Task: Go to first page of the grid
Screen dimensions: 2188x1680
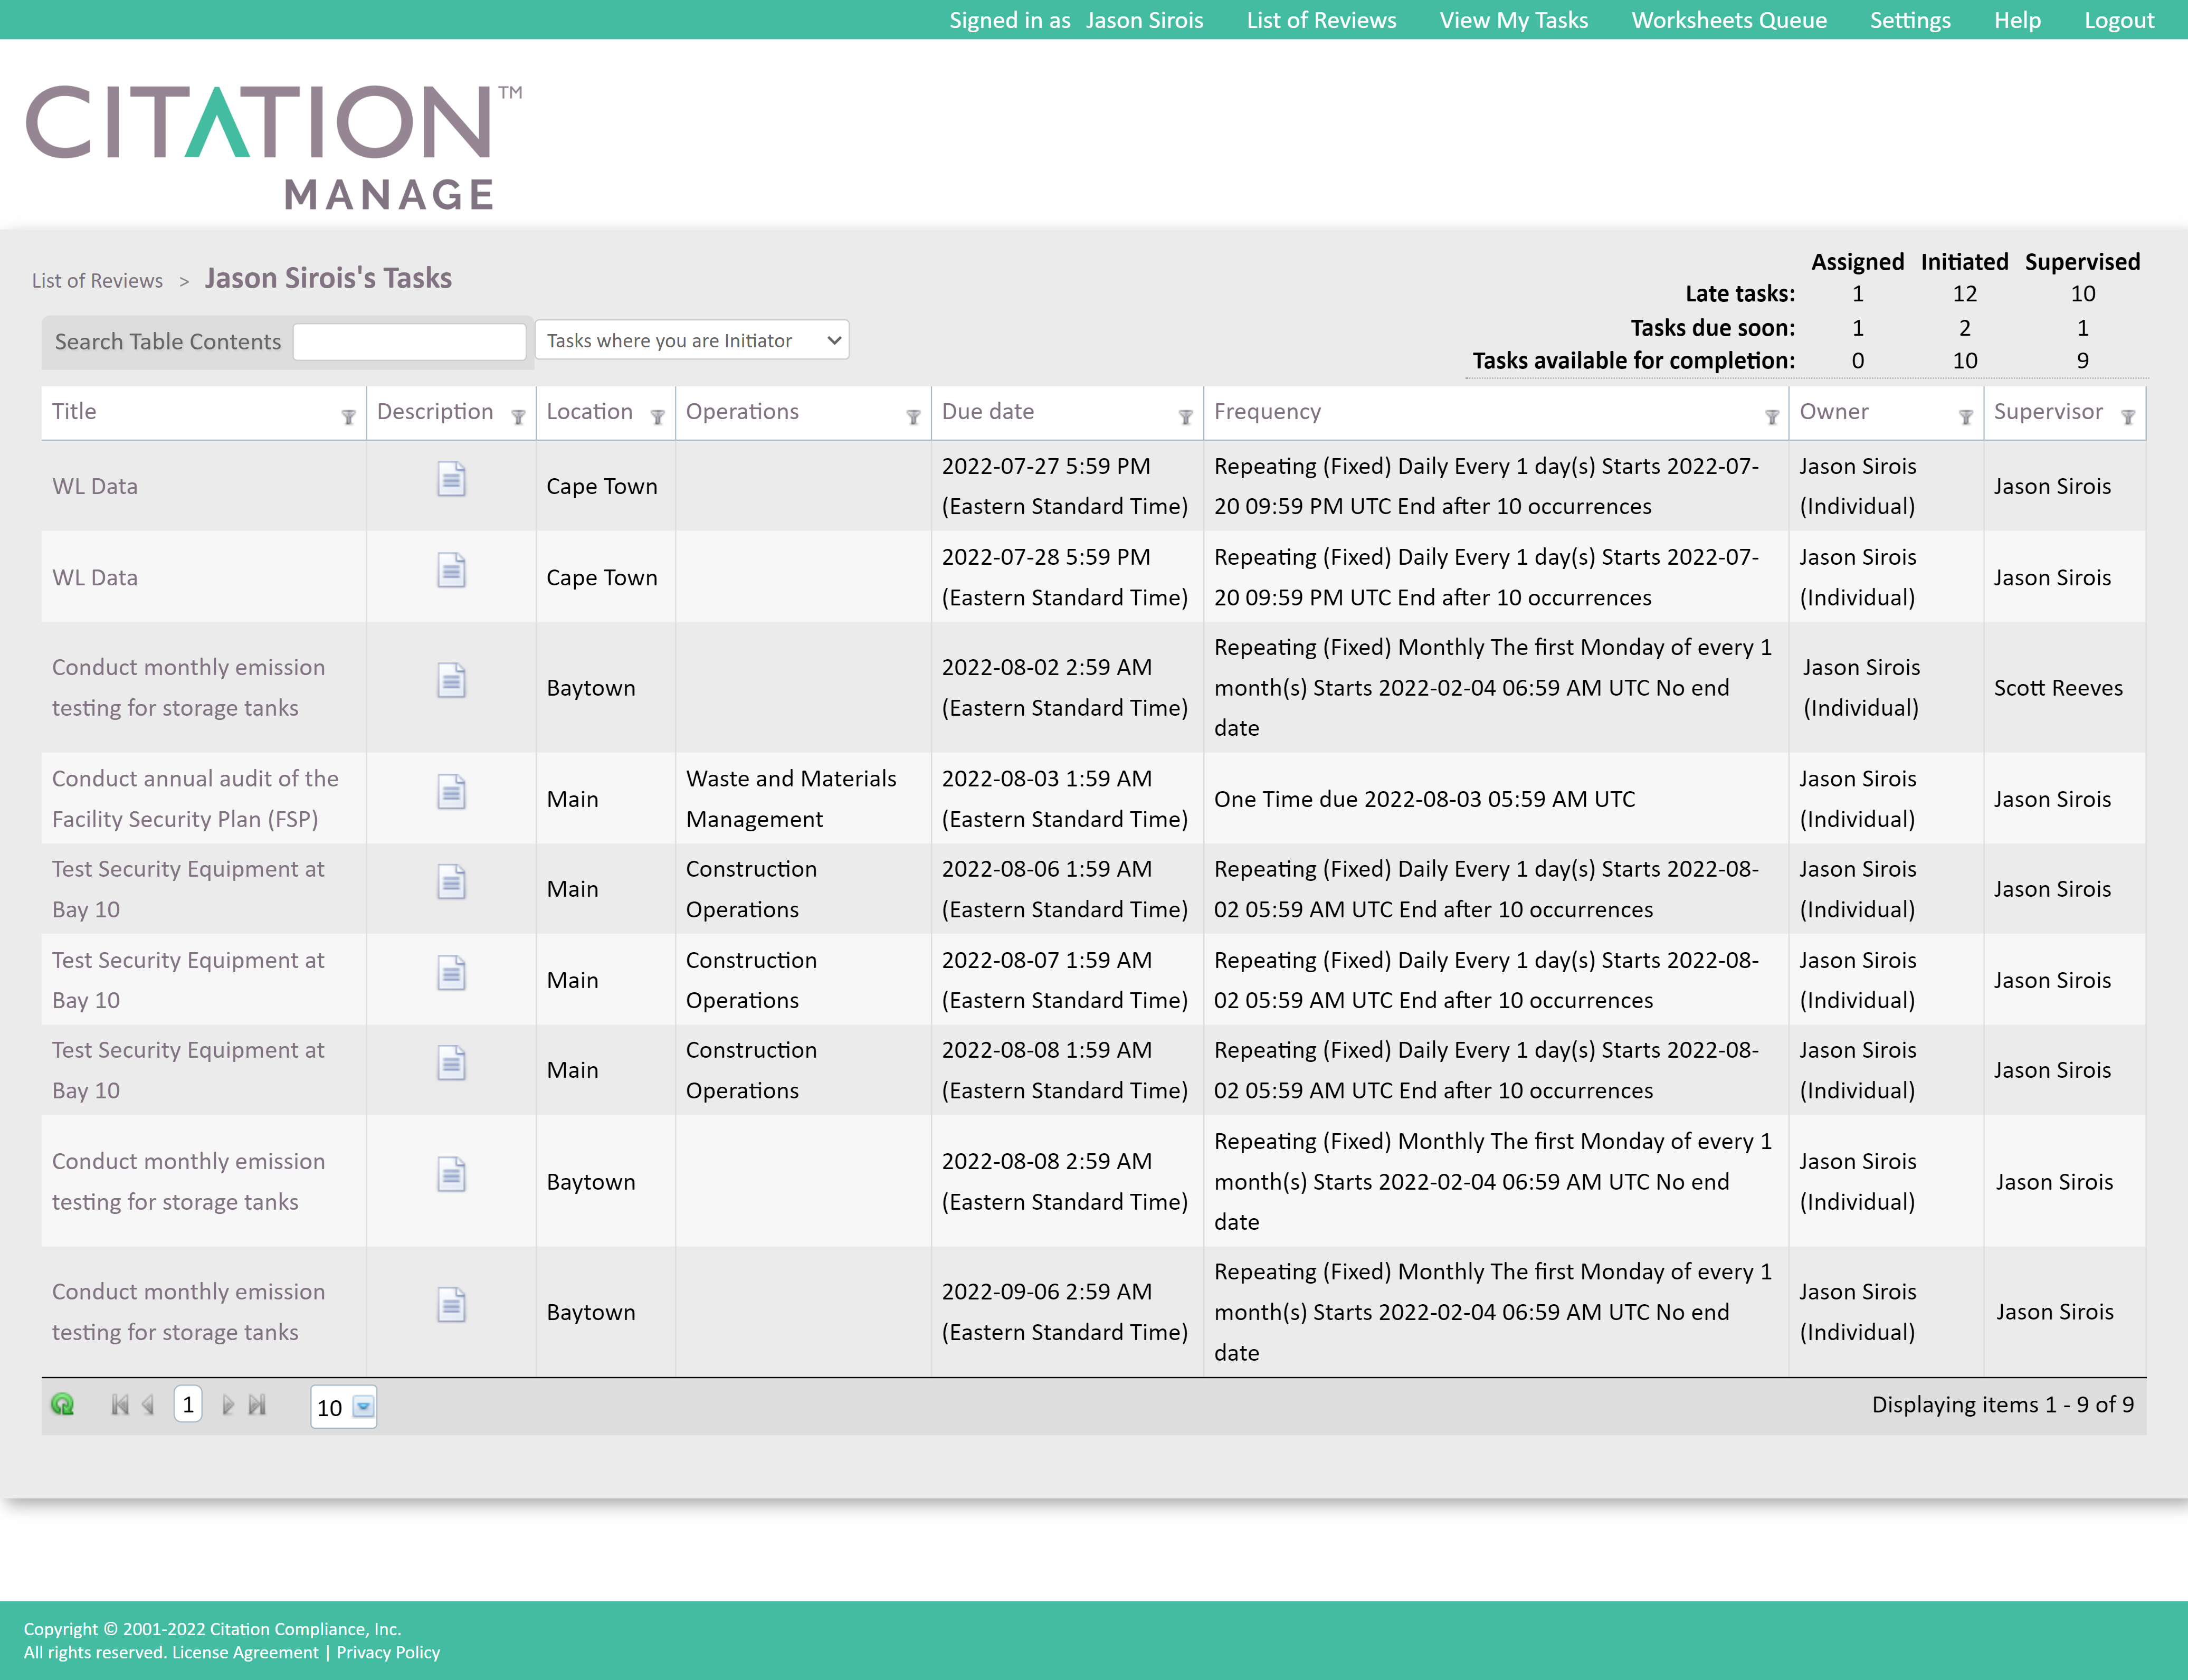Action: [120, 1405]
